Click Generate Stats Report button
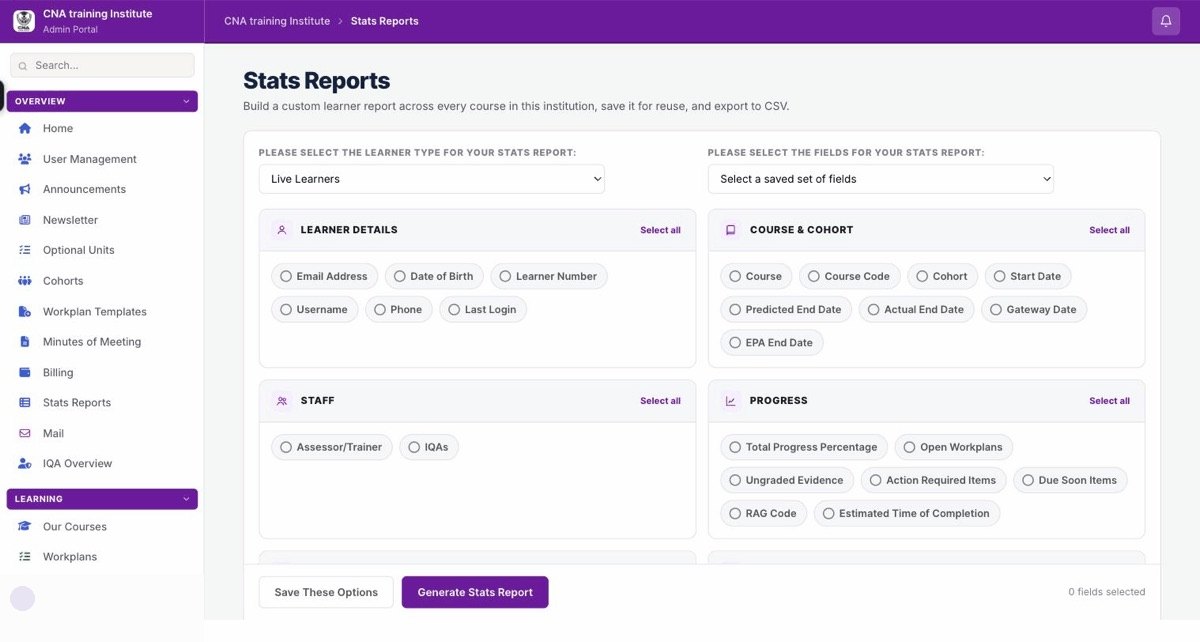The image size is (1200, 642). 475,592
